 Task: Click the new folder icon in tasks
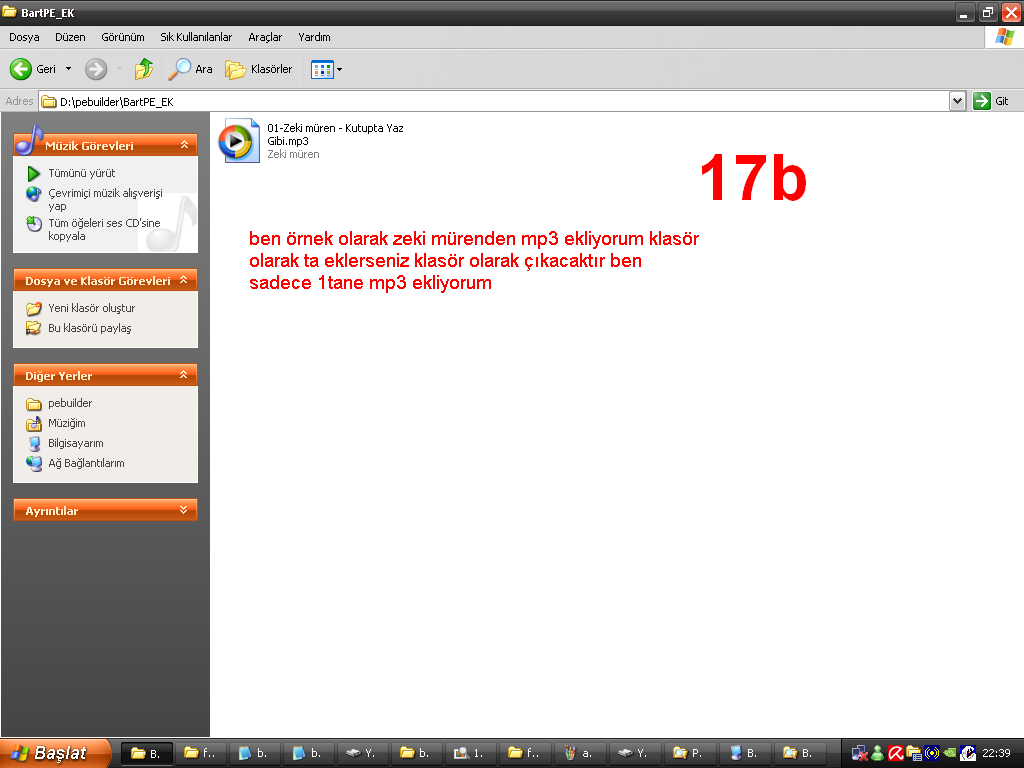[x=33, y=308]
